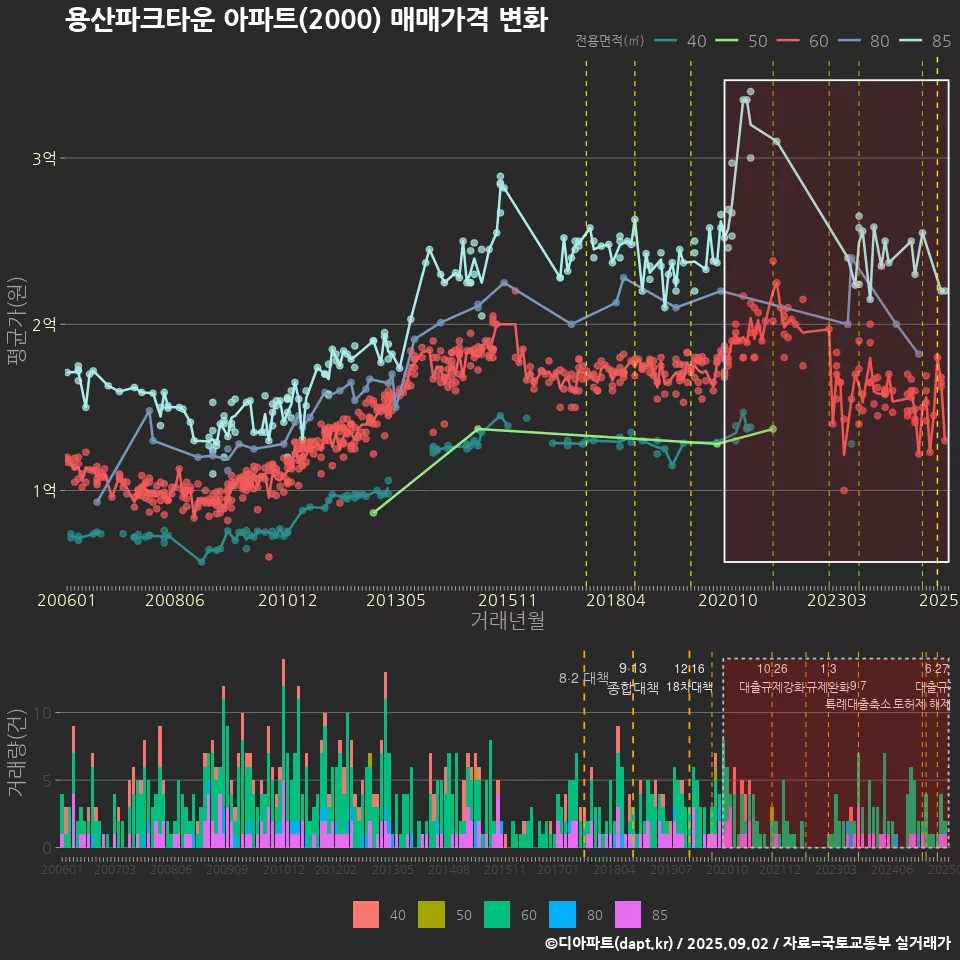Click the 0 label on volume axis
Screen dimensions: 960x960
click(x=47, y=848)
